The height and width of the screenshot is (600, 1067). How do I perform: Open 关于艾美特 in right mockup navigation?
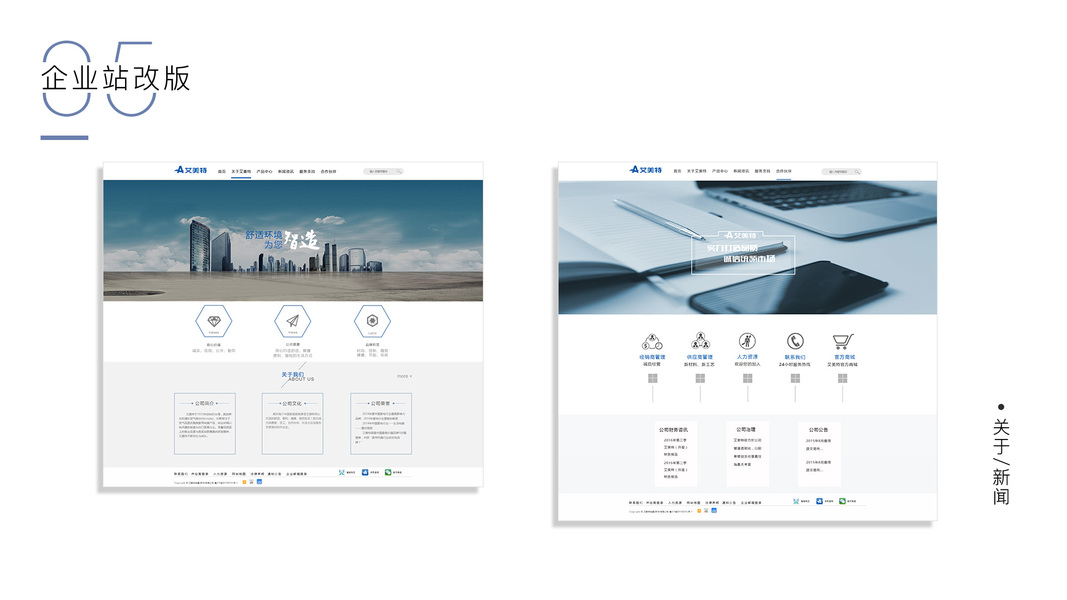(x=696, y=171)
